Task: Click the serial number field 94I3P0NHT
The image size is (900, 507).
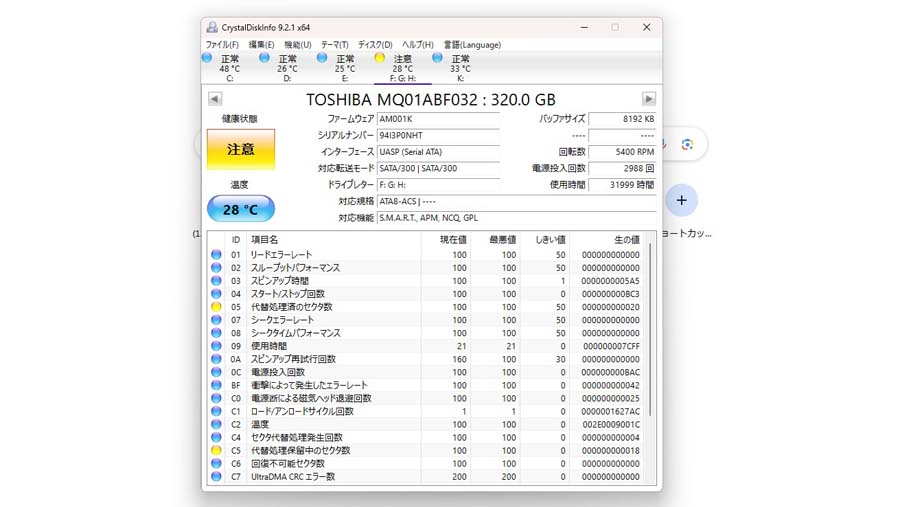Action: [439, 136]
